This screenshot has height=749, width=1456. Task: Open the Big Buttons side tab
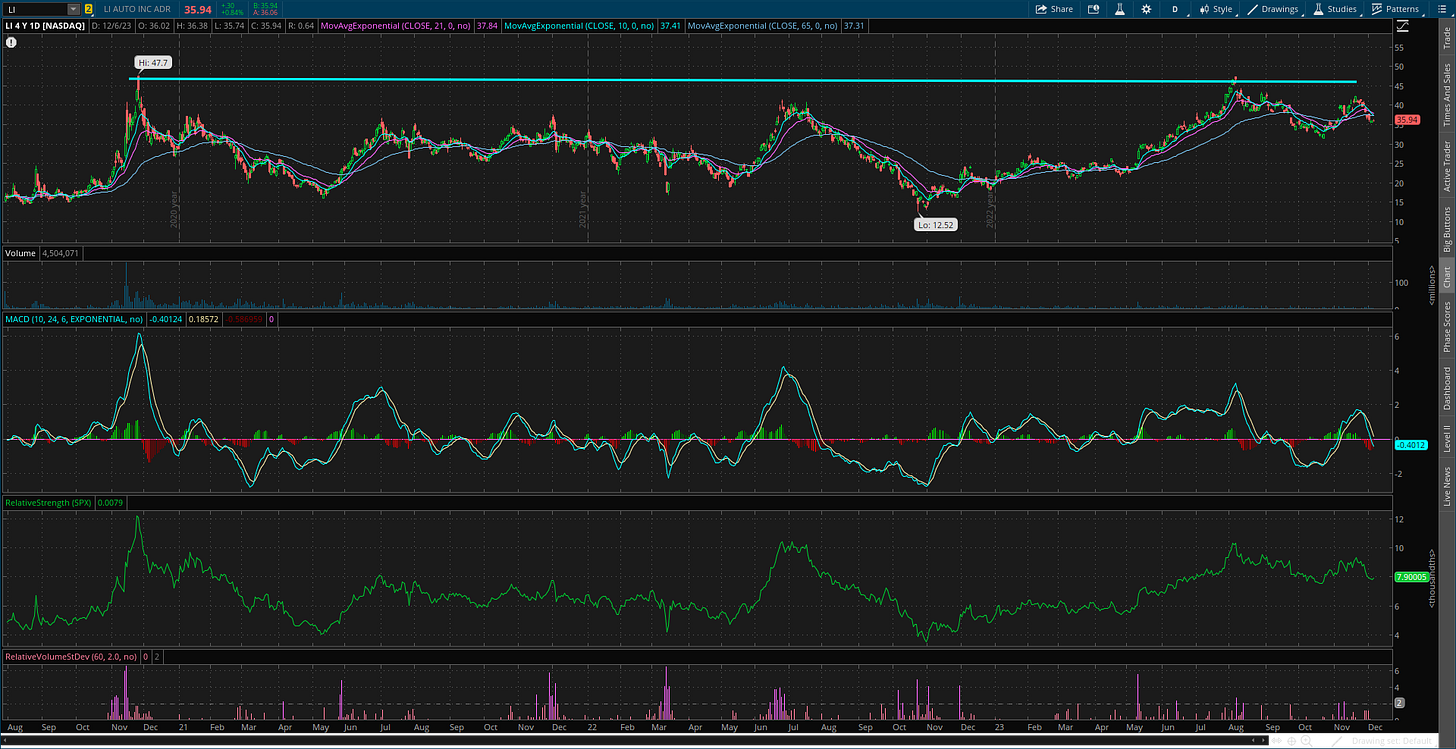pos(1446,230)
